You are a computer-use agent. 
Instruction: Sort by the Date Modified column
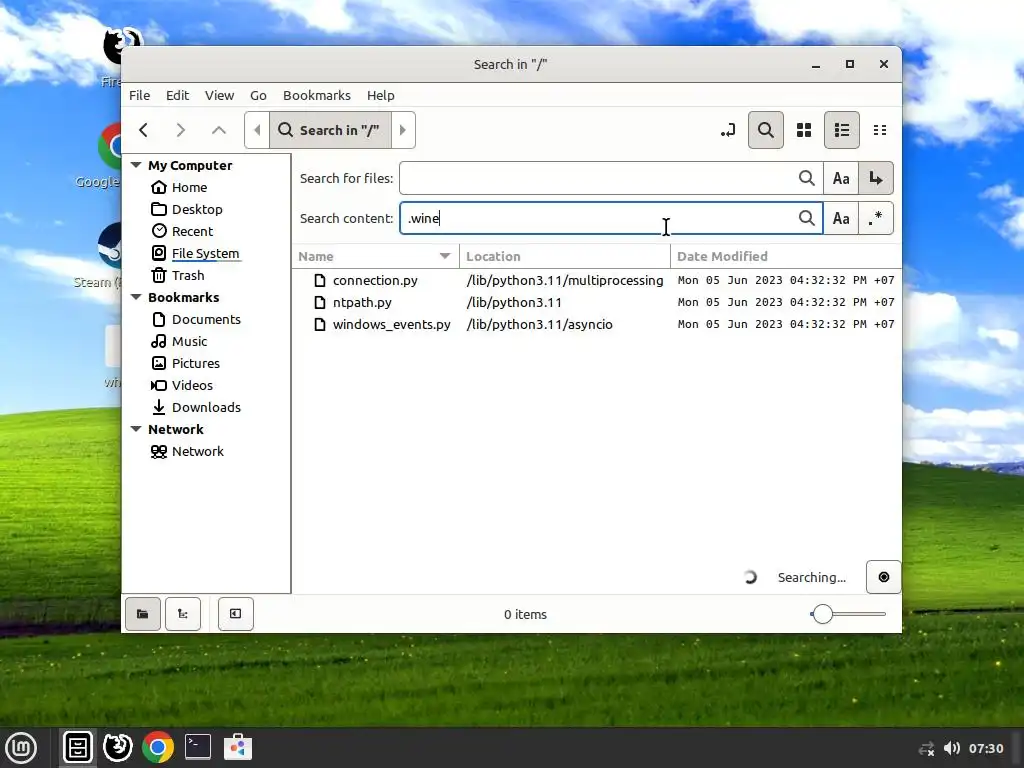tap(786, 256)
